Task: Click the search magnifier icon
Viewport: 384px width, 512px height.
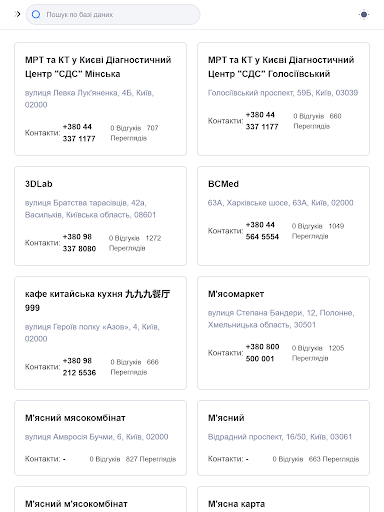Action: [36, 14]
